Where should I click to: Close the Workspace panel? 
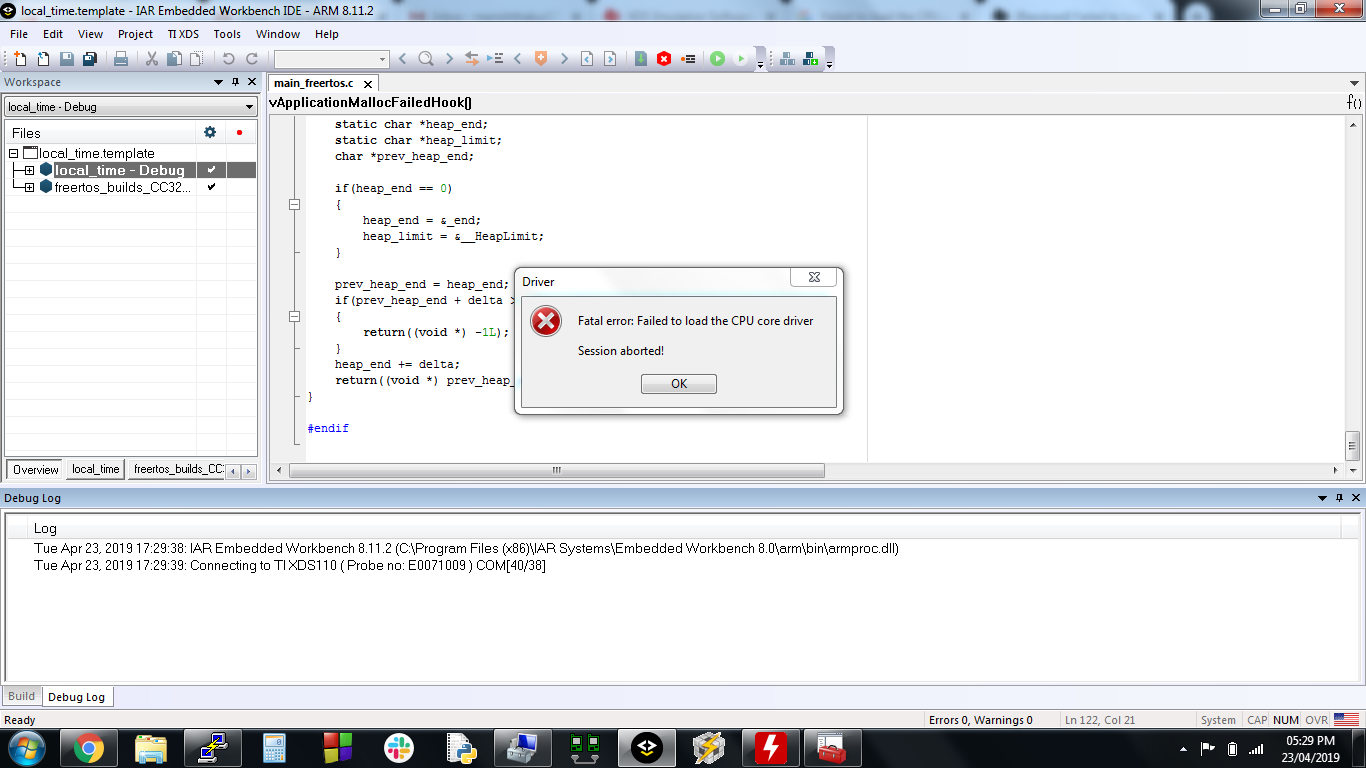(x=253, y=82)
